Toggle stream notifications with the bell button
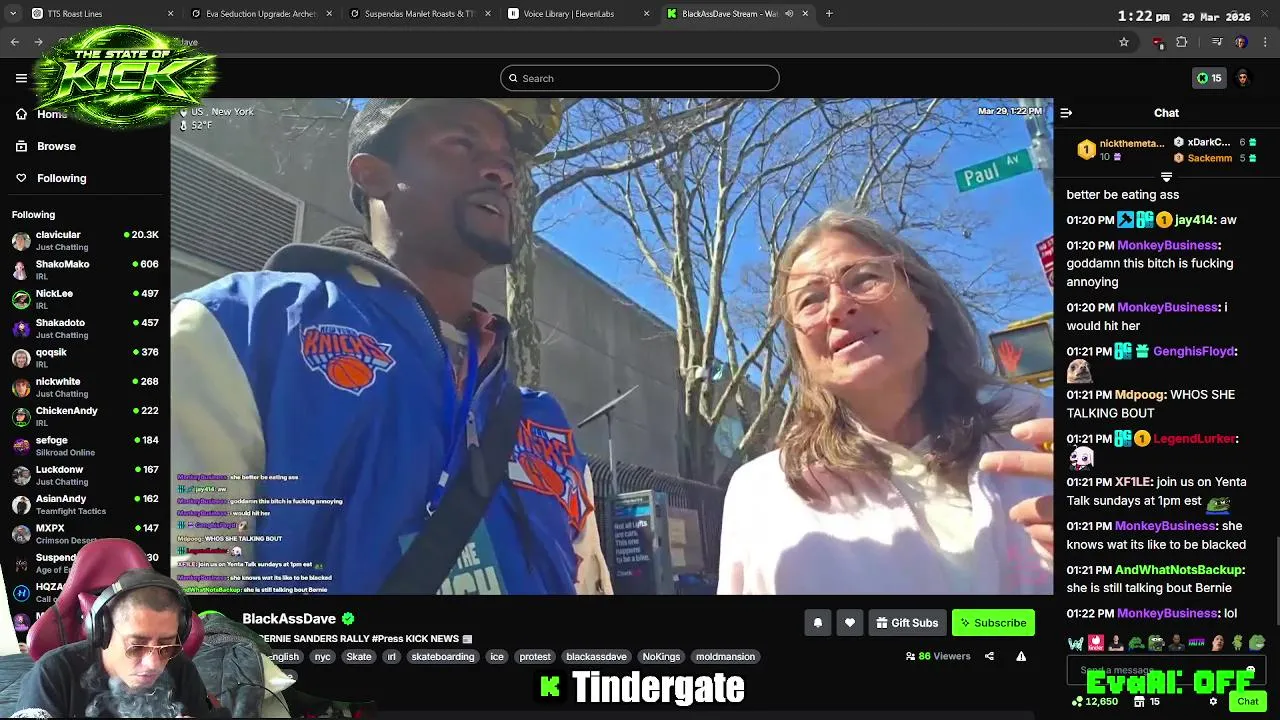 pyautogui.click(x=817, y=623)
